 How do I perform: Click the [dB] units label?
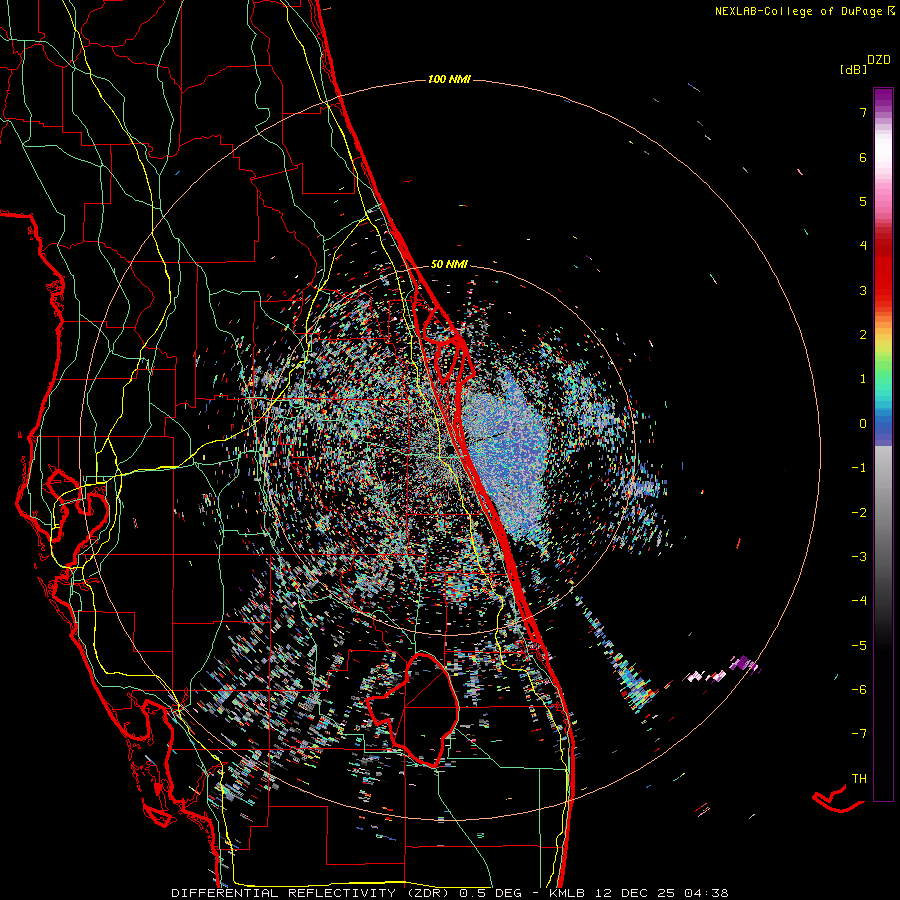point(853,69)
